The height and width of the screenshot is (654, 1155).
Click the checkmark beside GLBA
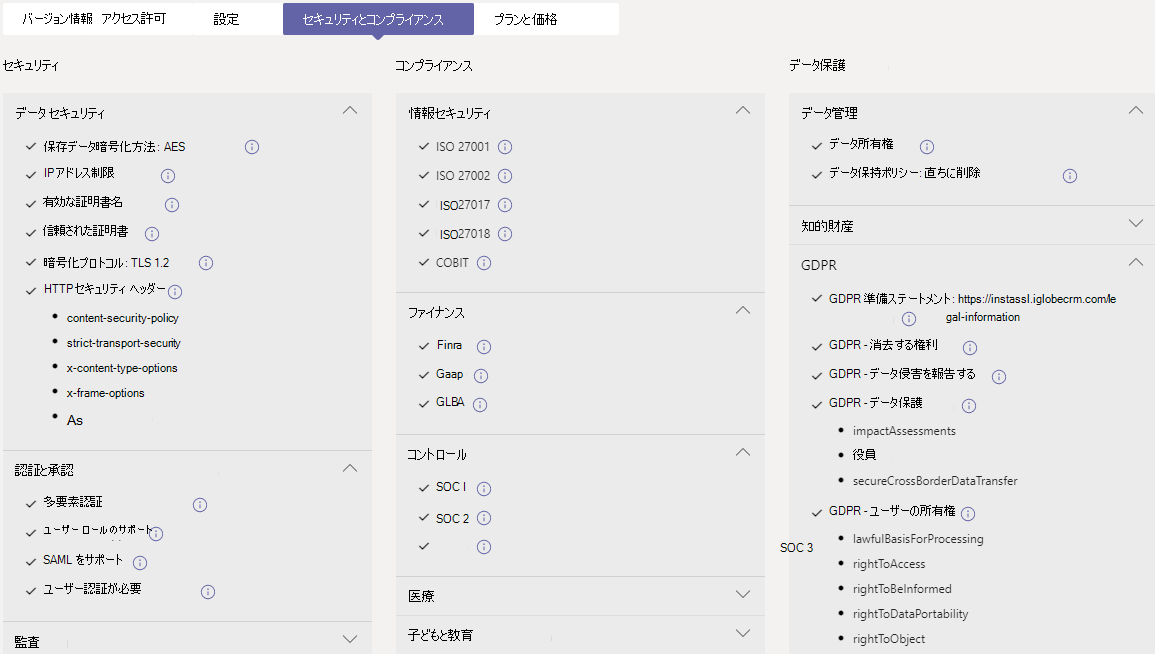pos(422,404)
